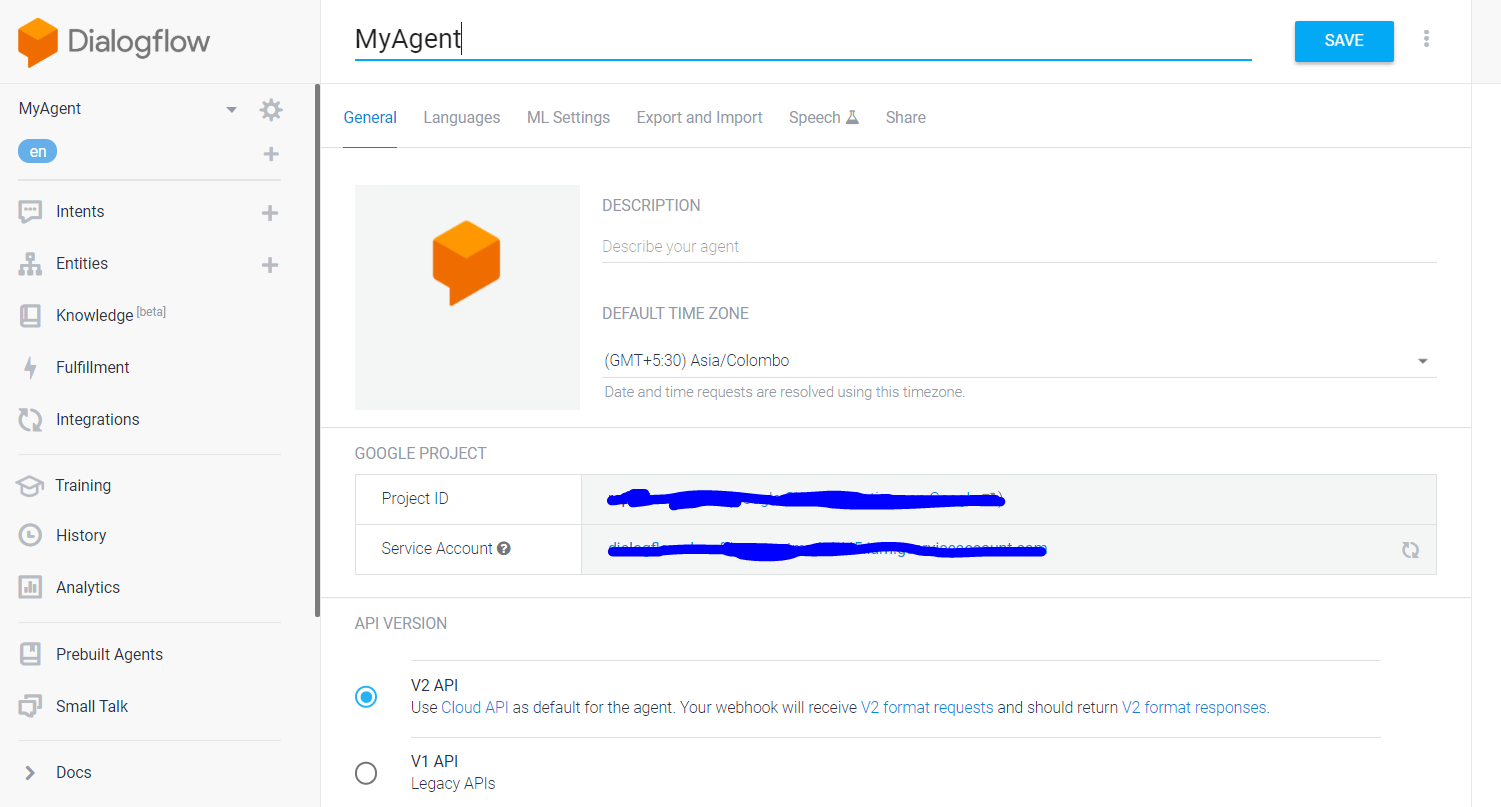Open the ML Settings tab

tap(568, 118)
